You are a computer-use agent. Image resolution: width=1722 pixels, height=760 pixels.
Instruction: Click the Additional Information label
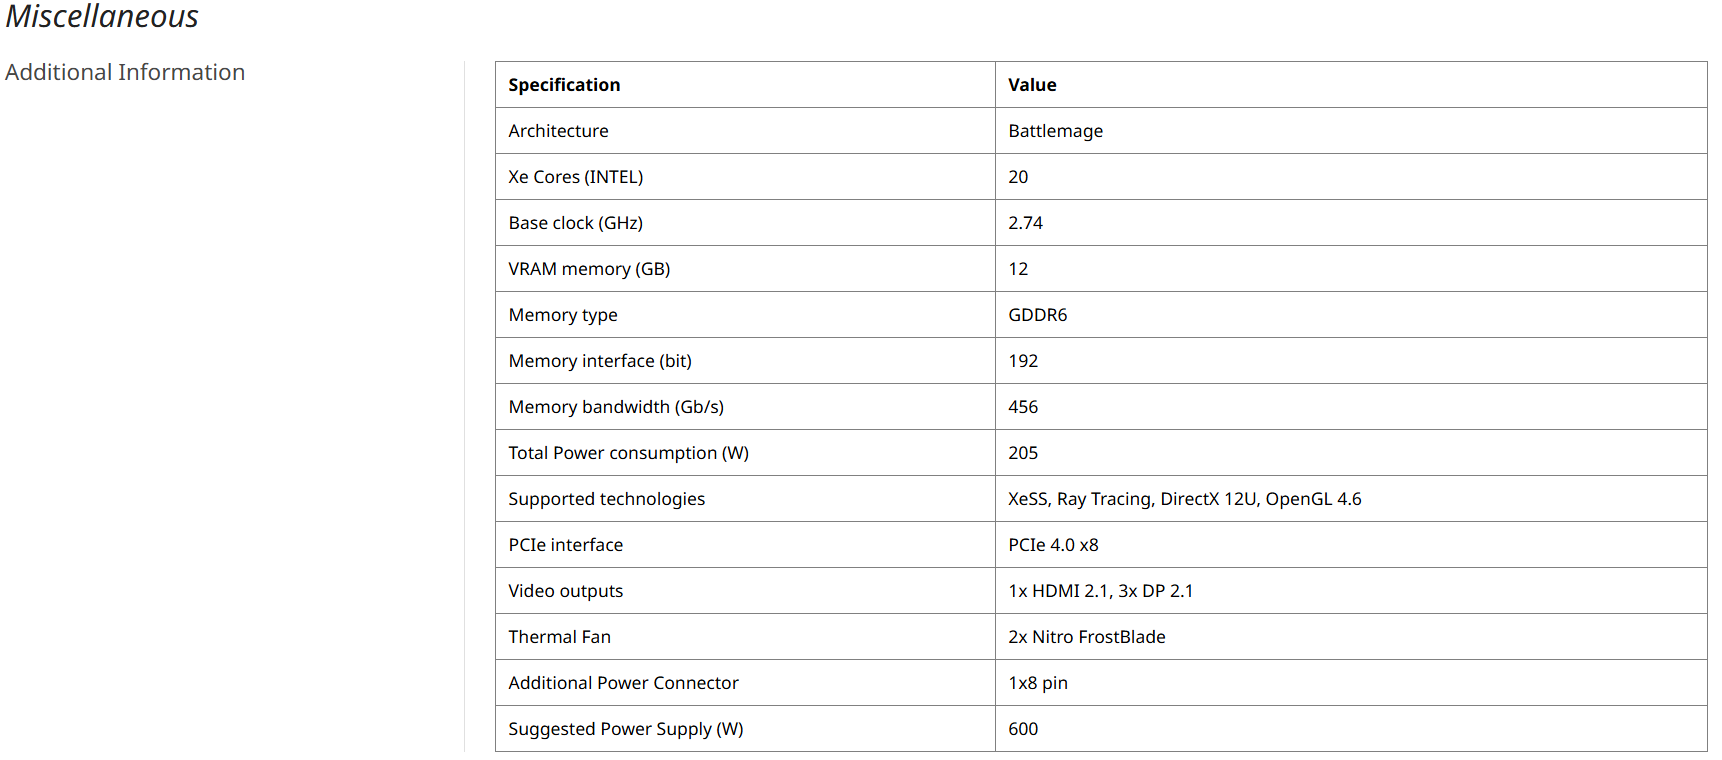tap(125, 73)
